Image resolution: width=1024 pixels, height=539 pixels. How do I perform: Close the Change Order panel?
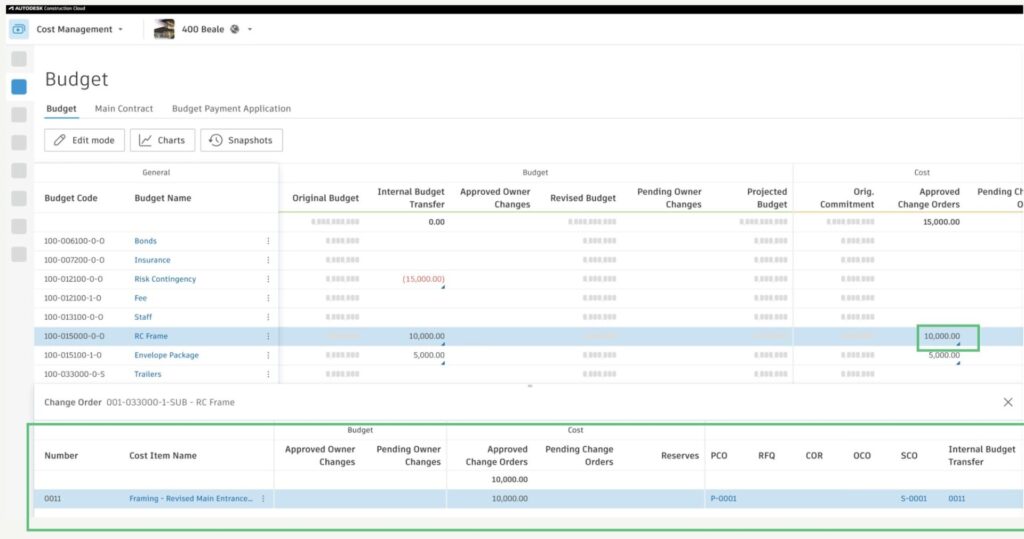(x=1007, y=401)
